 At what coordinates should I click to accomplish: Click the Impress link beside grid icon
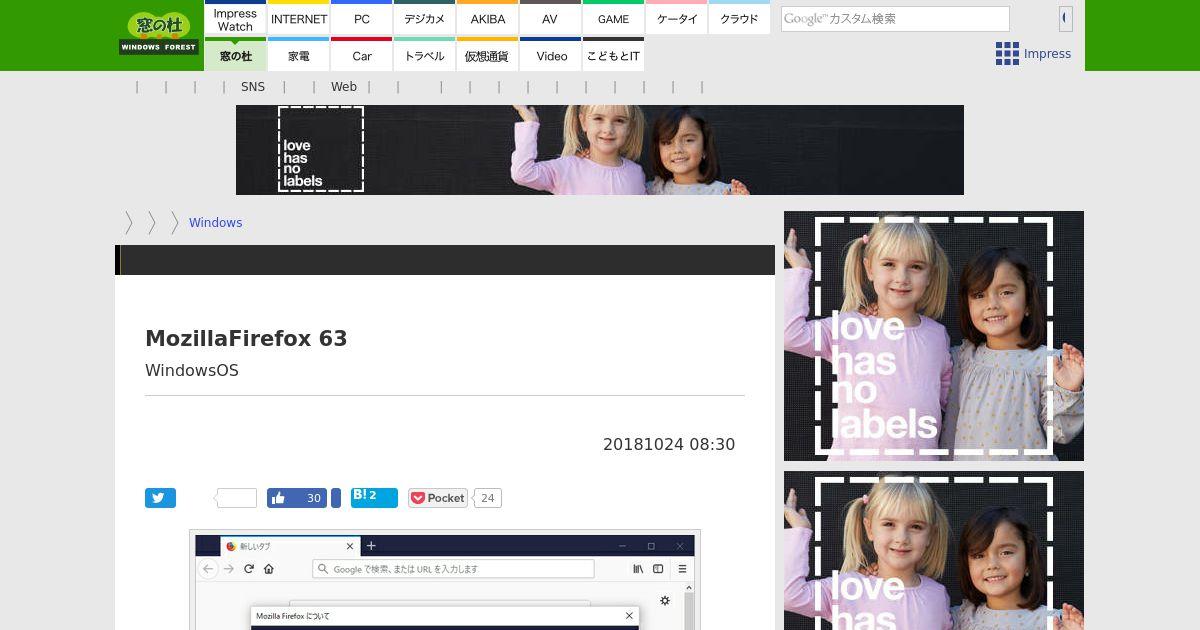coord(1047,54)
